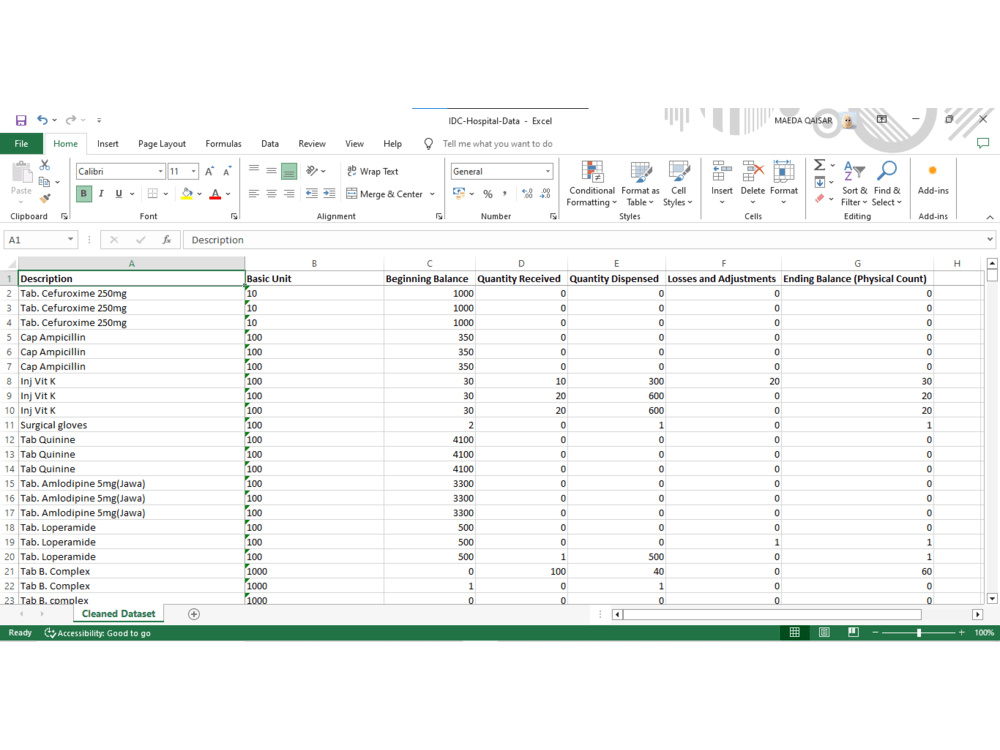Toggle Italic formatting
This screenshot has height=750, width=1000.
point(101,193)
